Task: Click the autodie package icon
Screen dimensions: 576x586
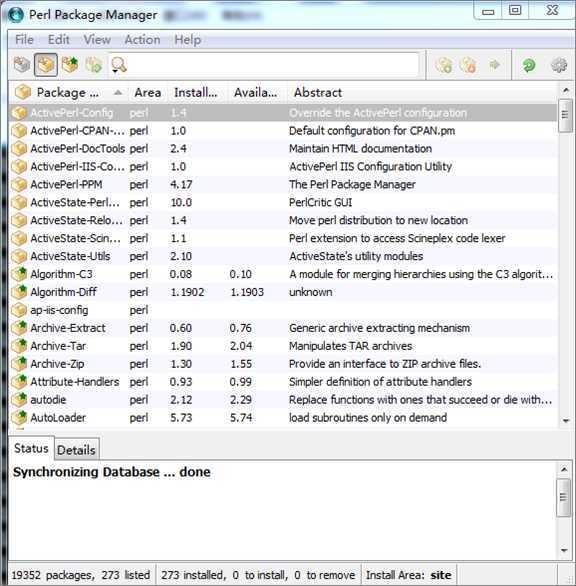Action: 19,400
